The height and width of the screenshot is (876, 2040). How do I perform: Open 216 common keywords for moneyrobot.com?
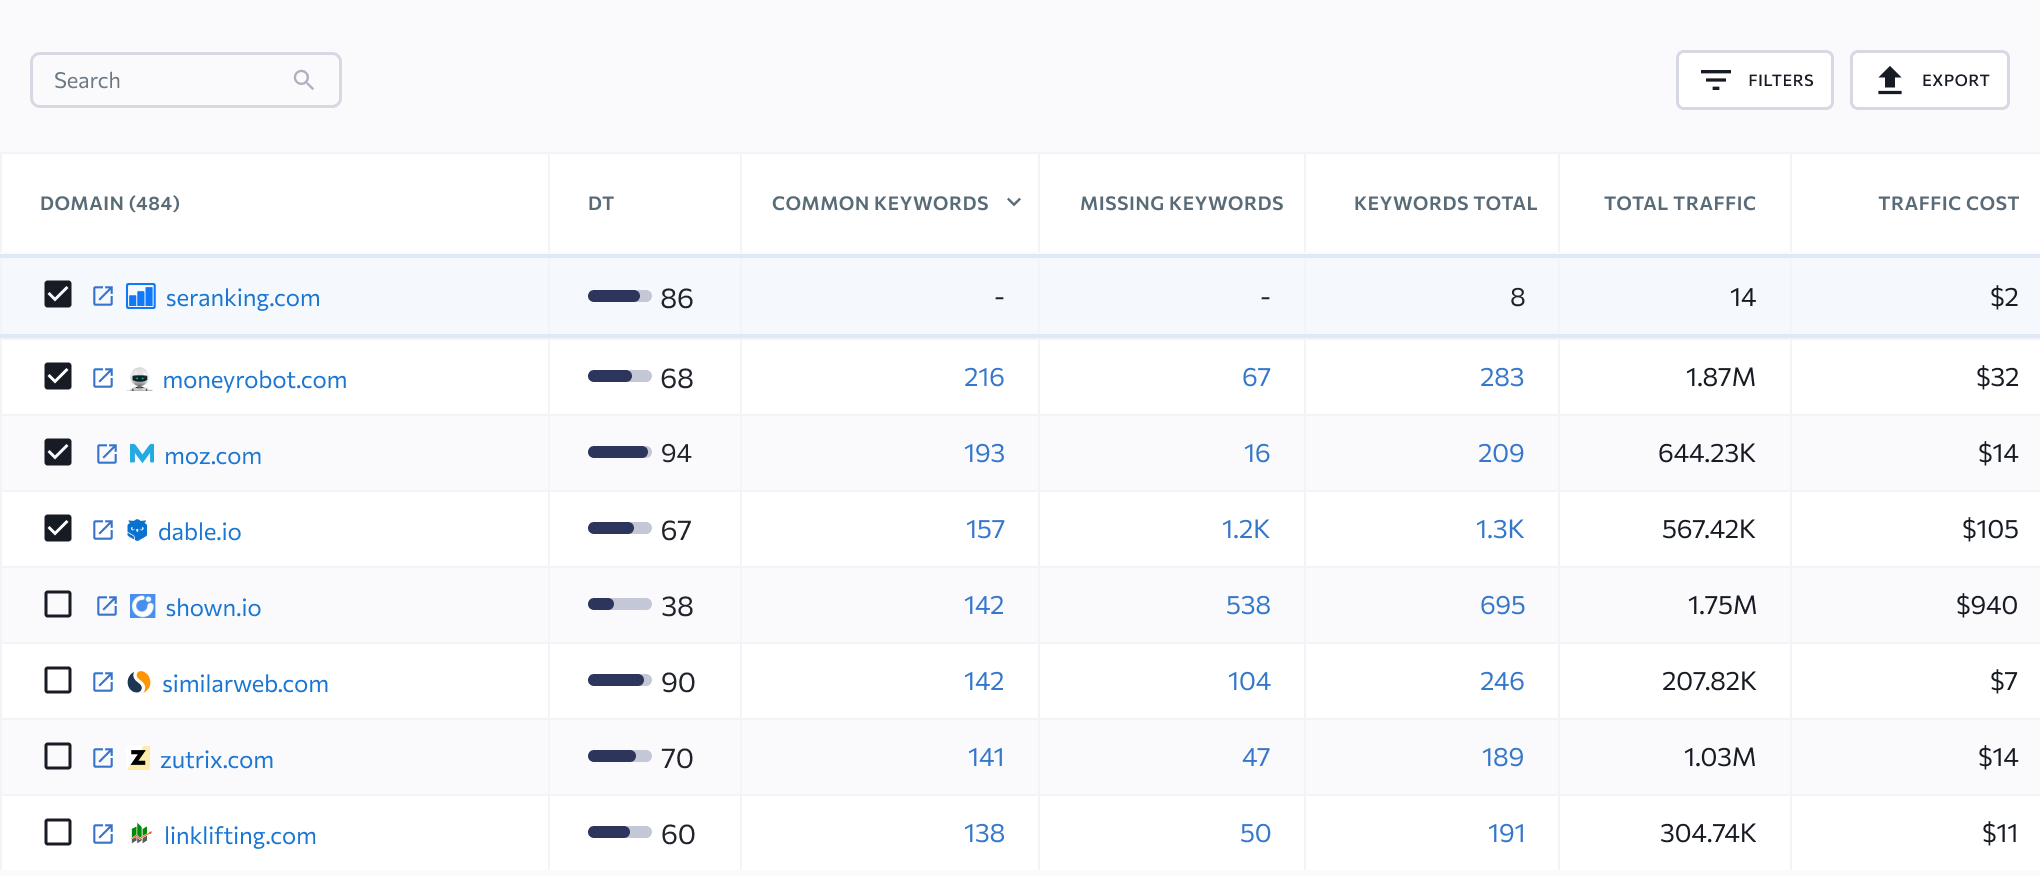tap(984, 377)
